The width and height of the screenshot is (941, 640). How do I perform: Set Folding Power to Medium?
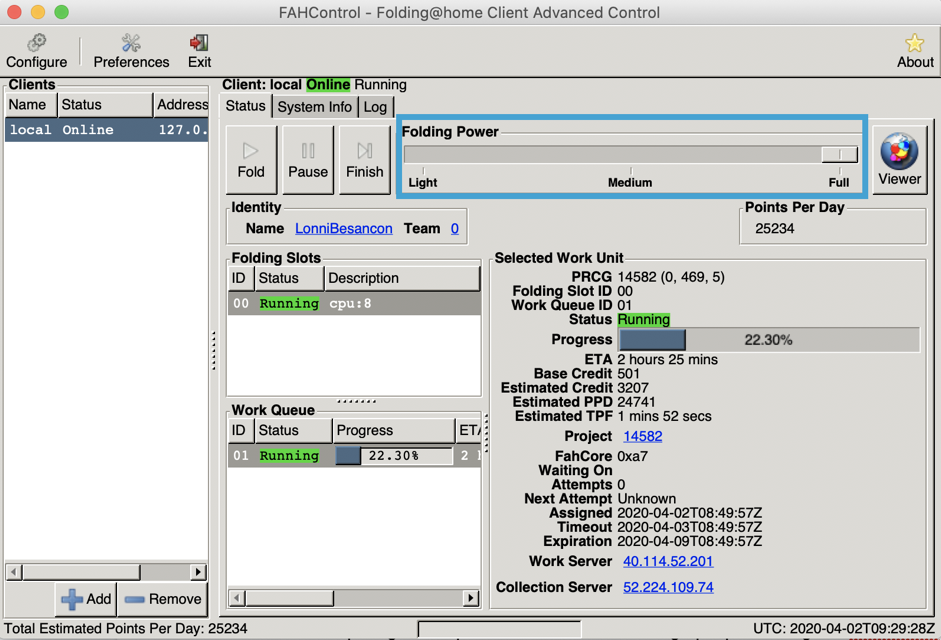coord(630,183)
